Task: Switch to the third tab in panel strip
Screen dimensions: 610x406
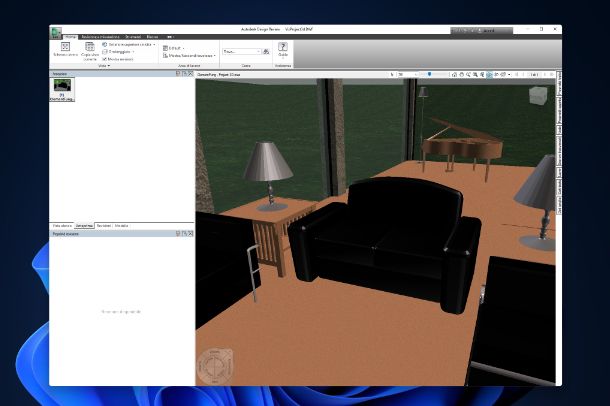Action: 103,226
